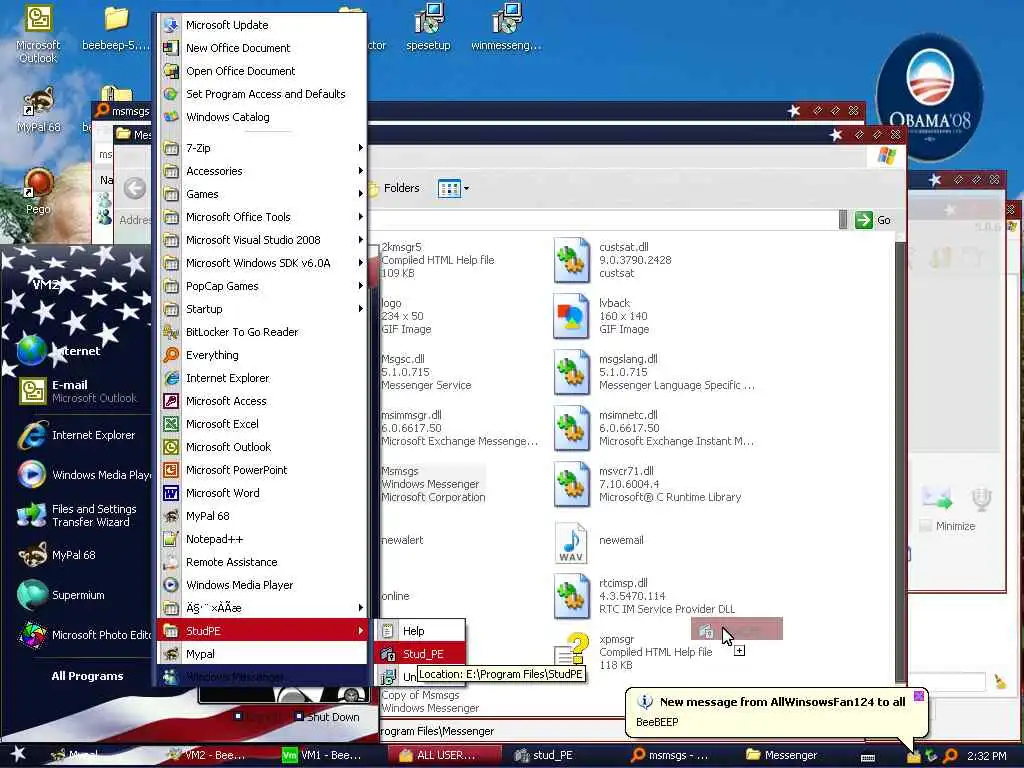
Task: Click the taskbar clock showing 2:32 PM
Action: 986,756
